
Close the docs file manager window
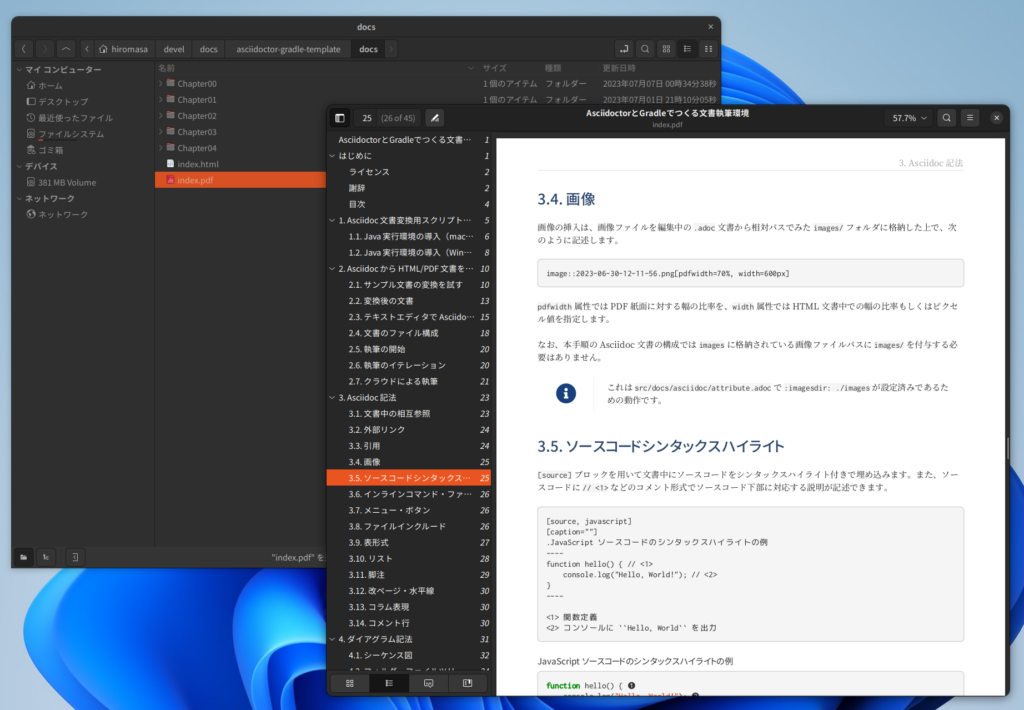[x=711, y=27]
